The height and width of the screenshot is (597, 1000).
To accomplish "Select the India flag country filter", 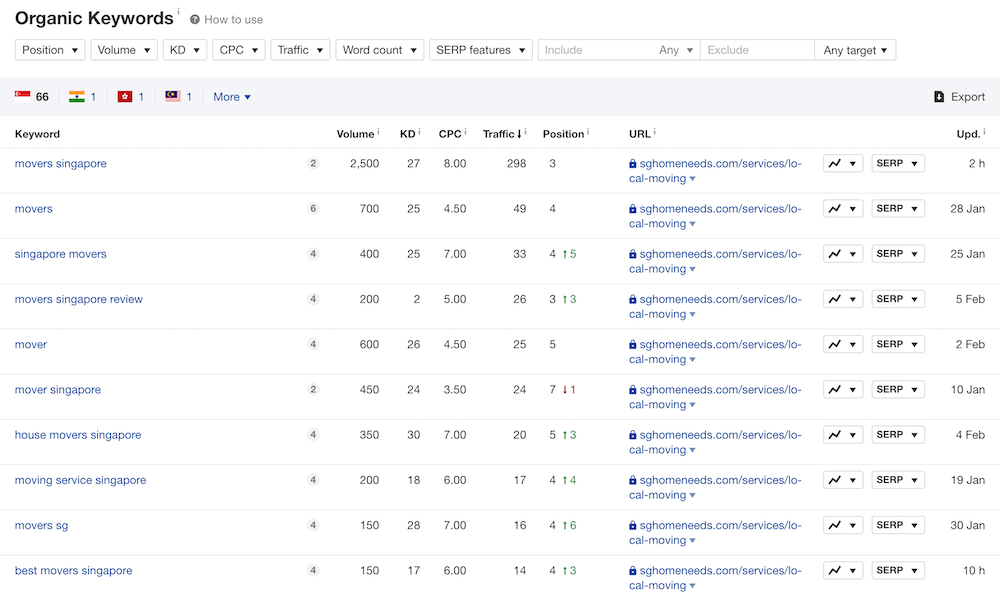I will 77,97.
